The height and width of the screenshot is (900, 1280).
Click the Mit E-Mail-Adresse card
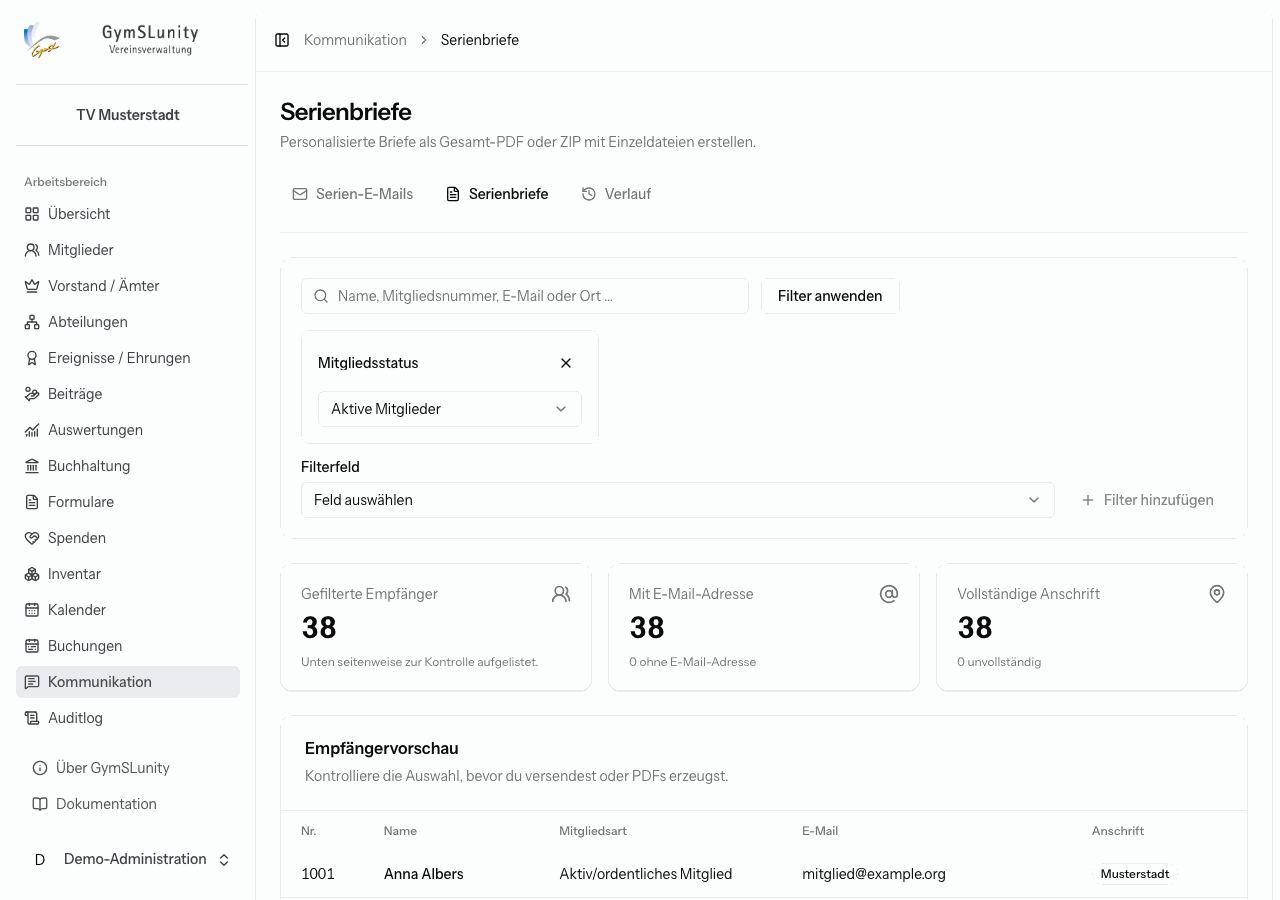click(764, 627)
